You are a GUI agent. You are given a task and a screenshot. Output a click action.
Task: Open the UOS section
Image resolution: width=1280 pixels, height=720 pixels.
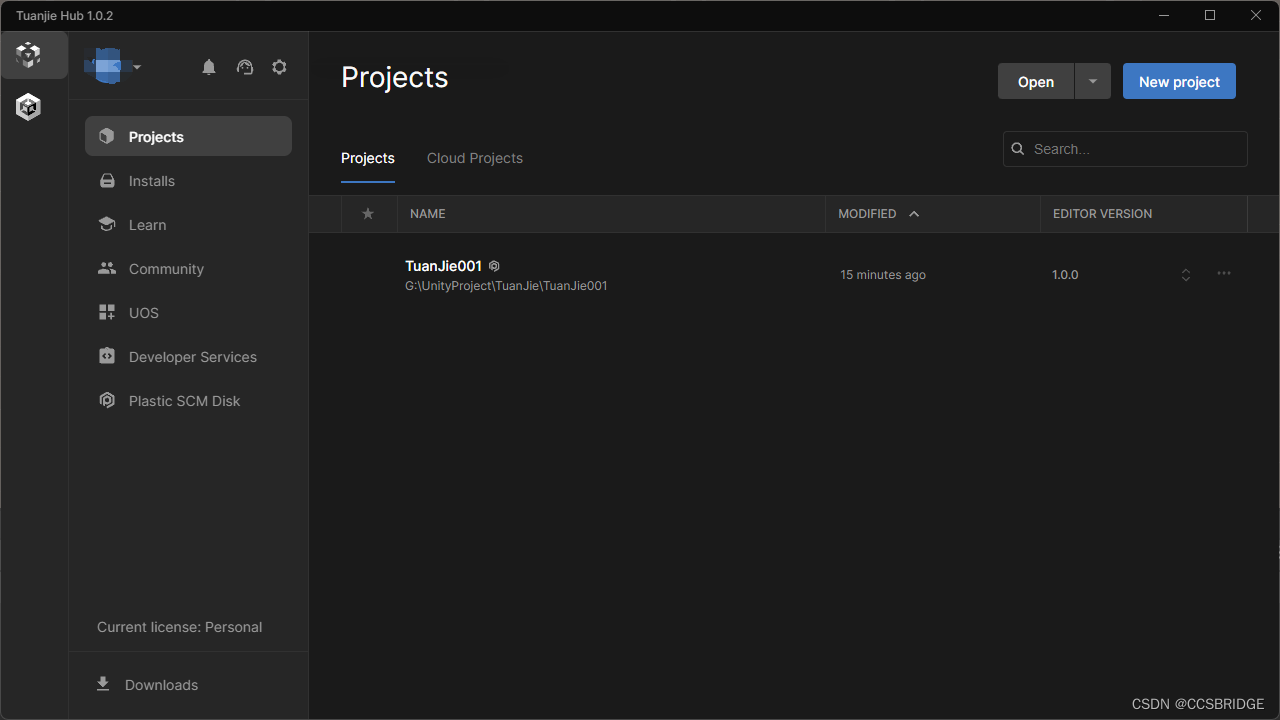click(188, 313)
